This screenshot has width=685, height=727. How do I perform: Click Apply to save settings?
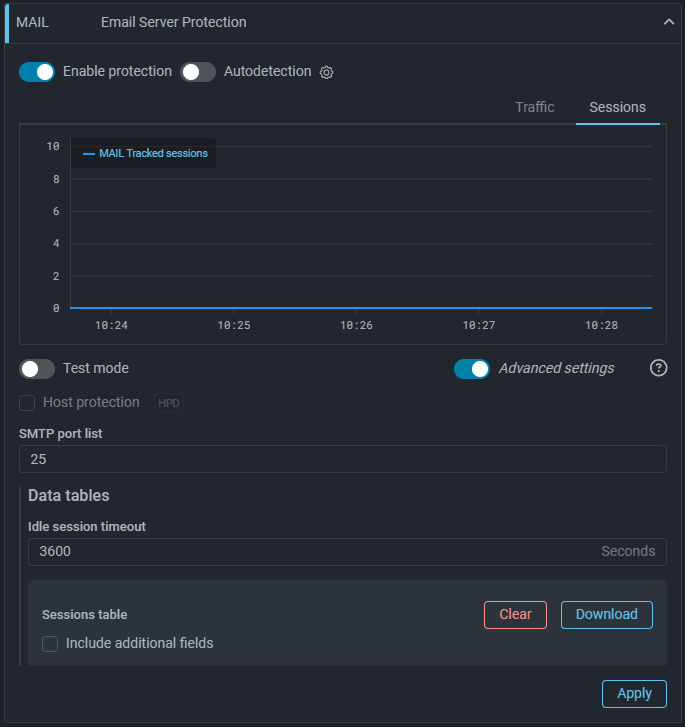(634, 693)
